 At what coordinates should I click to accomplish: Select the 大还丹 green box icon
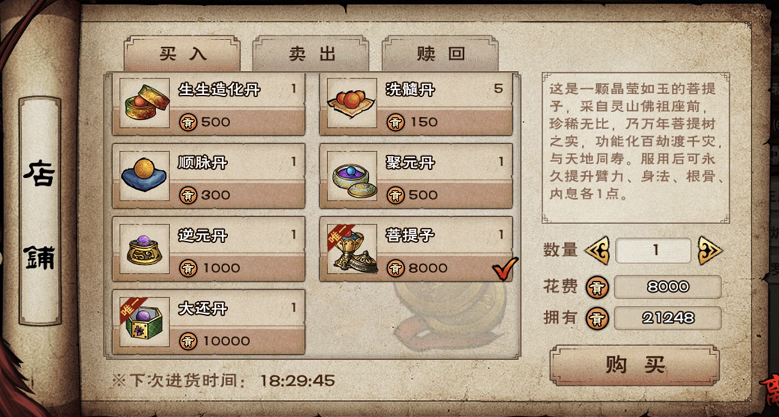[145, 322]
